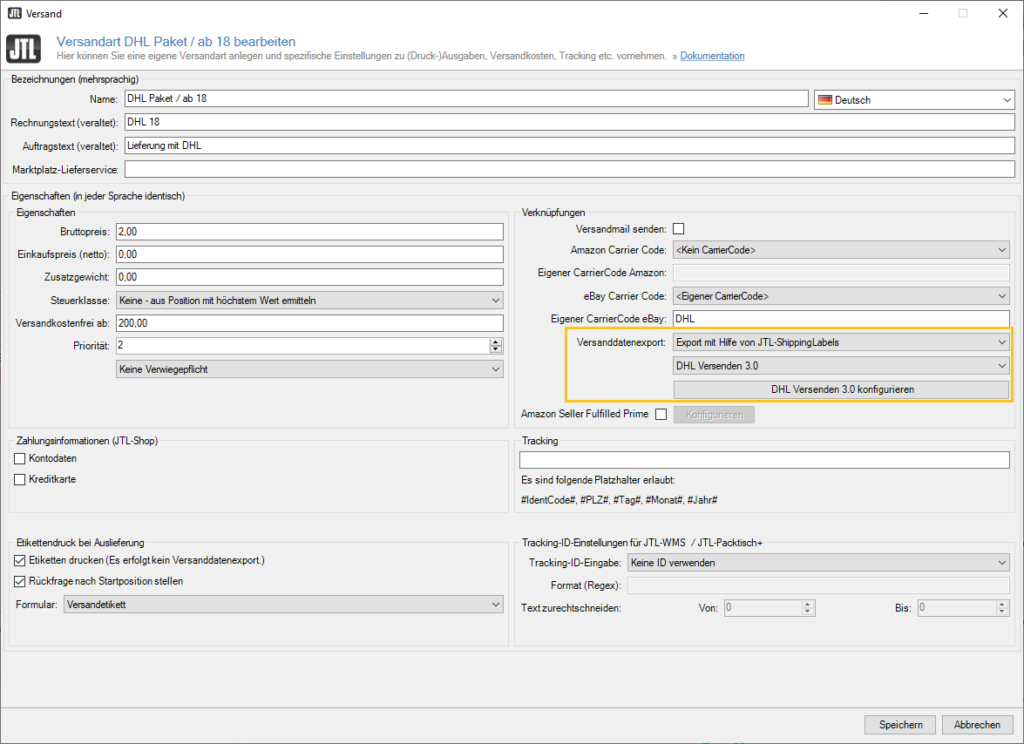Disable Rückfrage nach Startposition stellen

(21, 581)
